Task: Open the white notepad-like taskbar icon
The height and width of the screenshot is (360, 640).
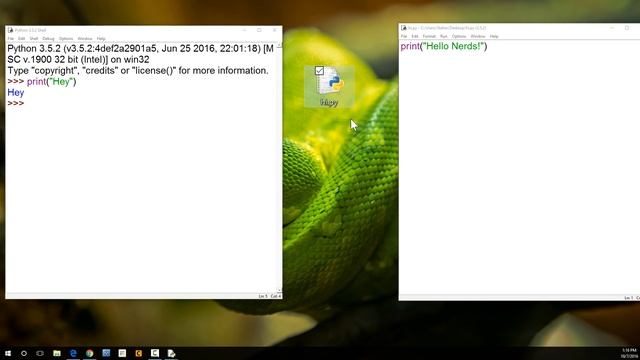Action: [x=122, y=353]
